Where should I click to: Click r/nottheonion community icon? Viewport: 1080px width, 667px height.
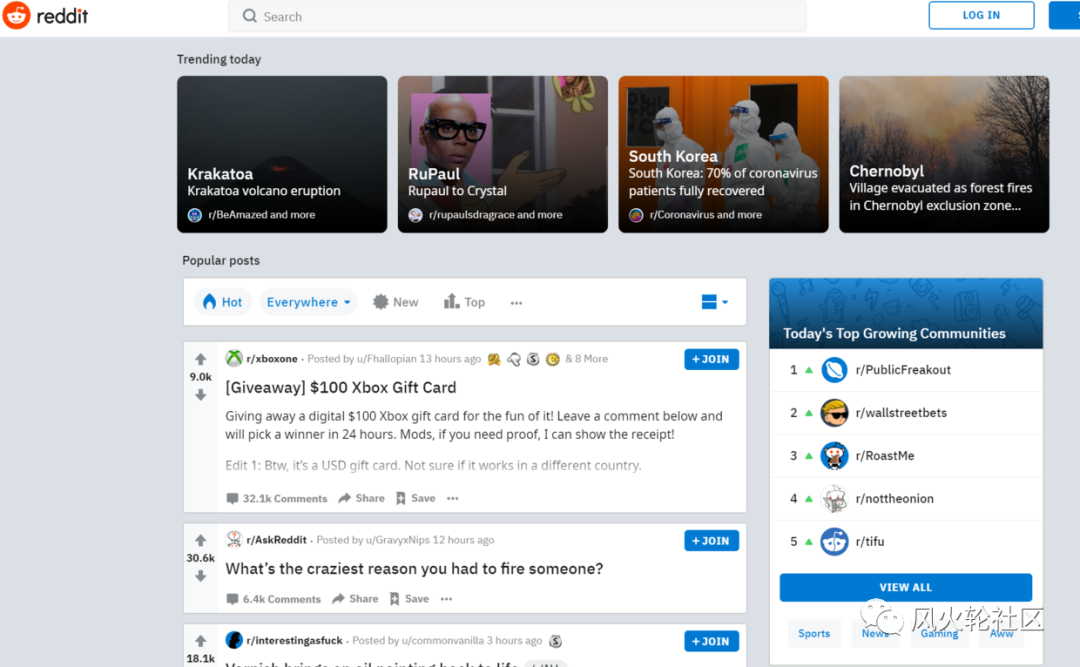(834, 498)
